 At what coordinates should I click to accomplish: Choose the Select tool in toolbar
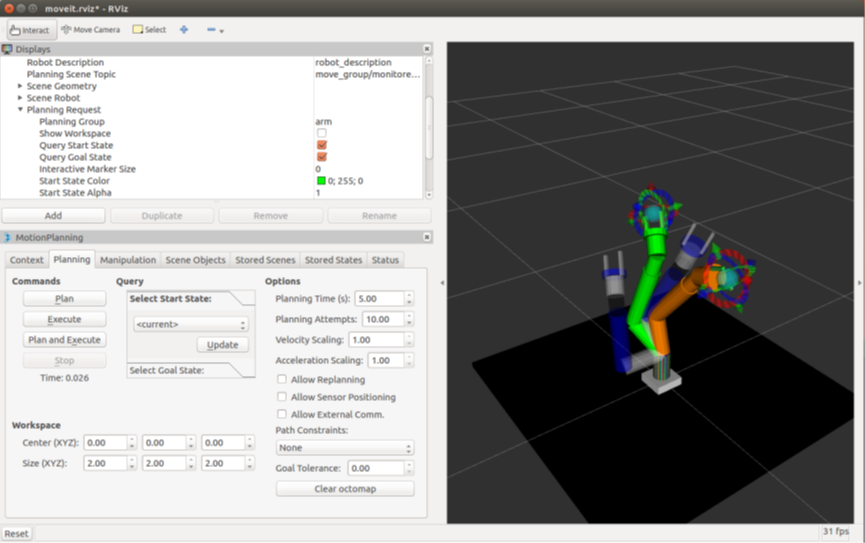click(149, 30)
